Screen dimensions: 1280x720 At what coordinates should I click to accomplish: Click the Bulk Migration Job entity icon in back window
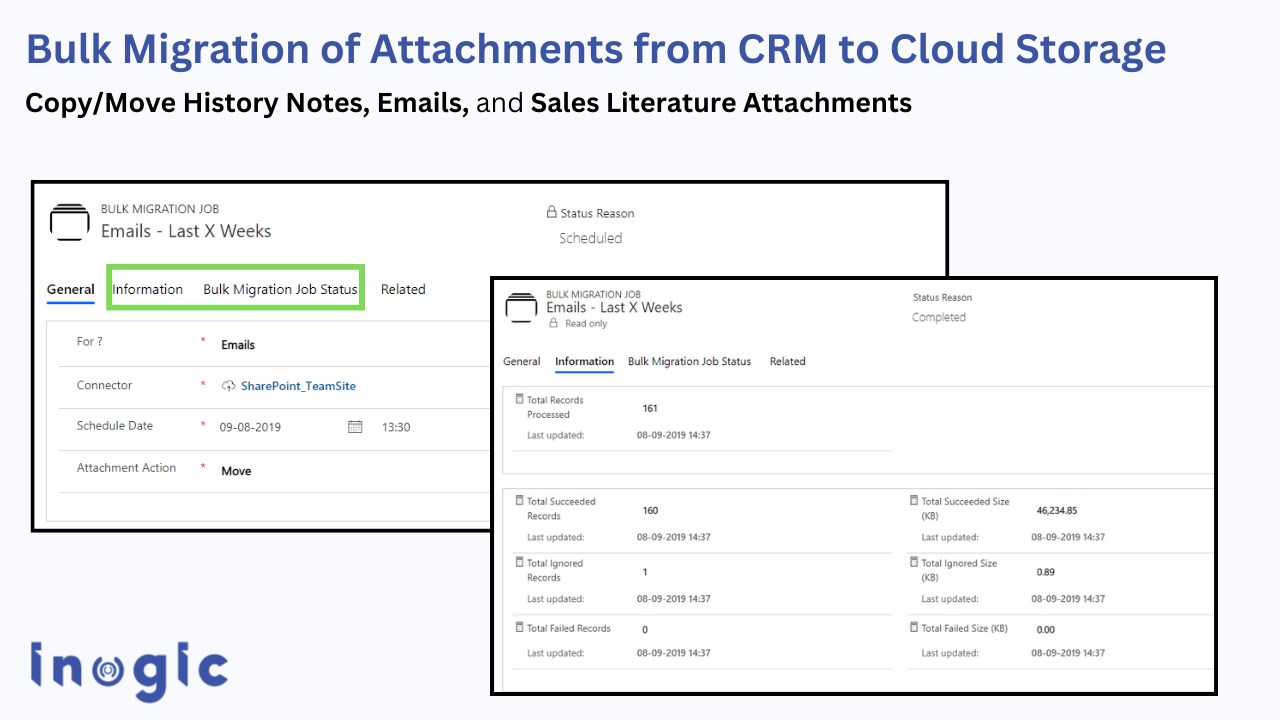[69, 222]
